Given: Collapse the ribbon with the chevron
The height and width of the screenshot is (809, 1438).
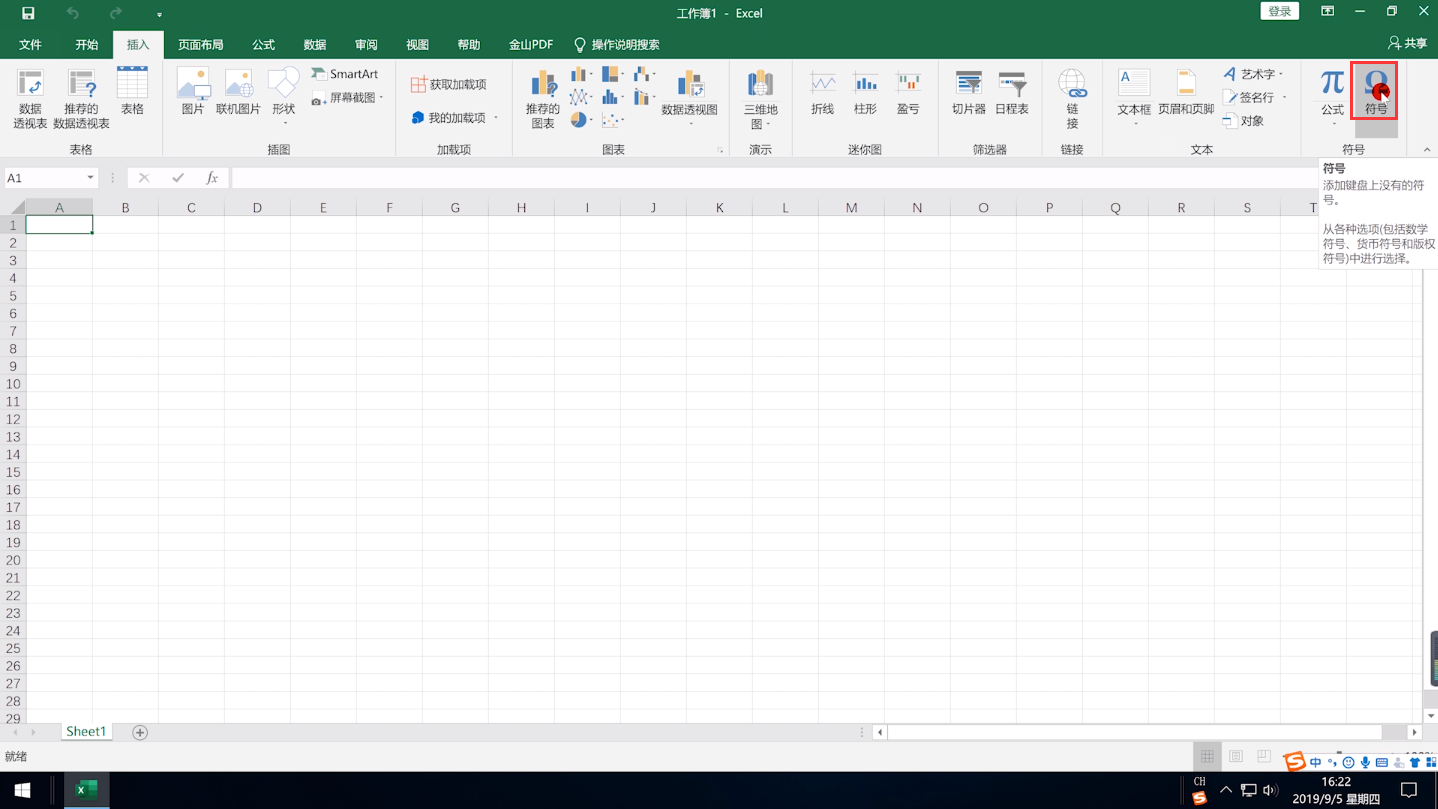Looking at the screenshot, I should tap(1427, 150).
